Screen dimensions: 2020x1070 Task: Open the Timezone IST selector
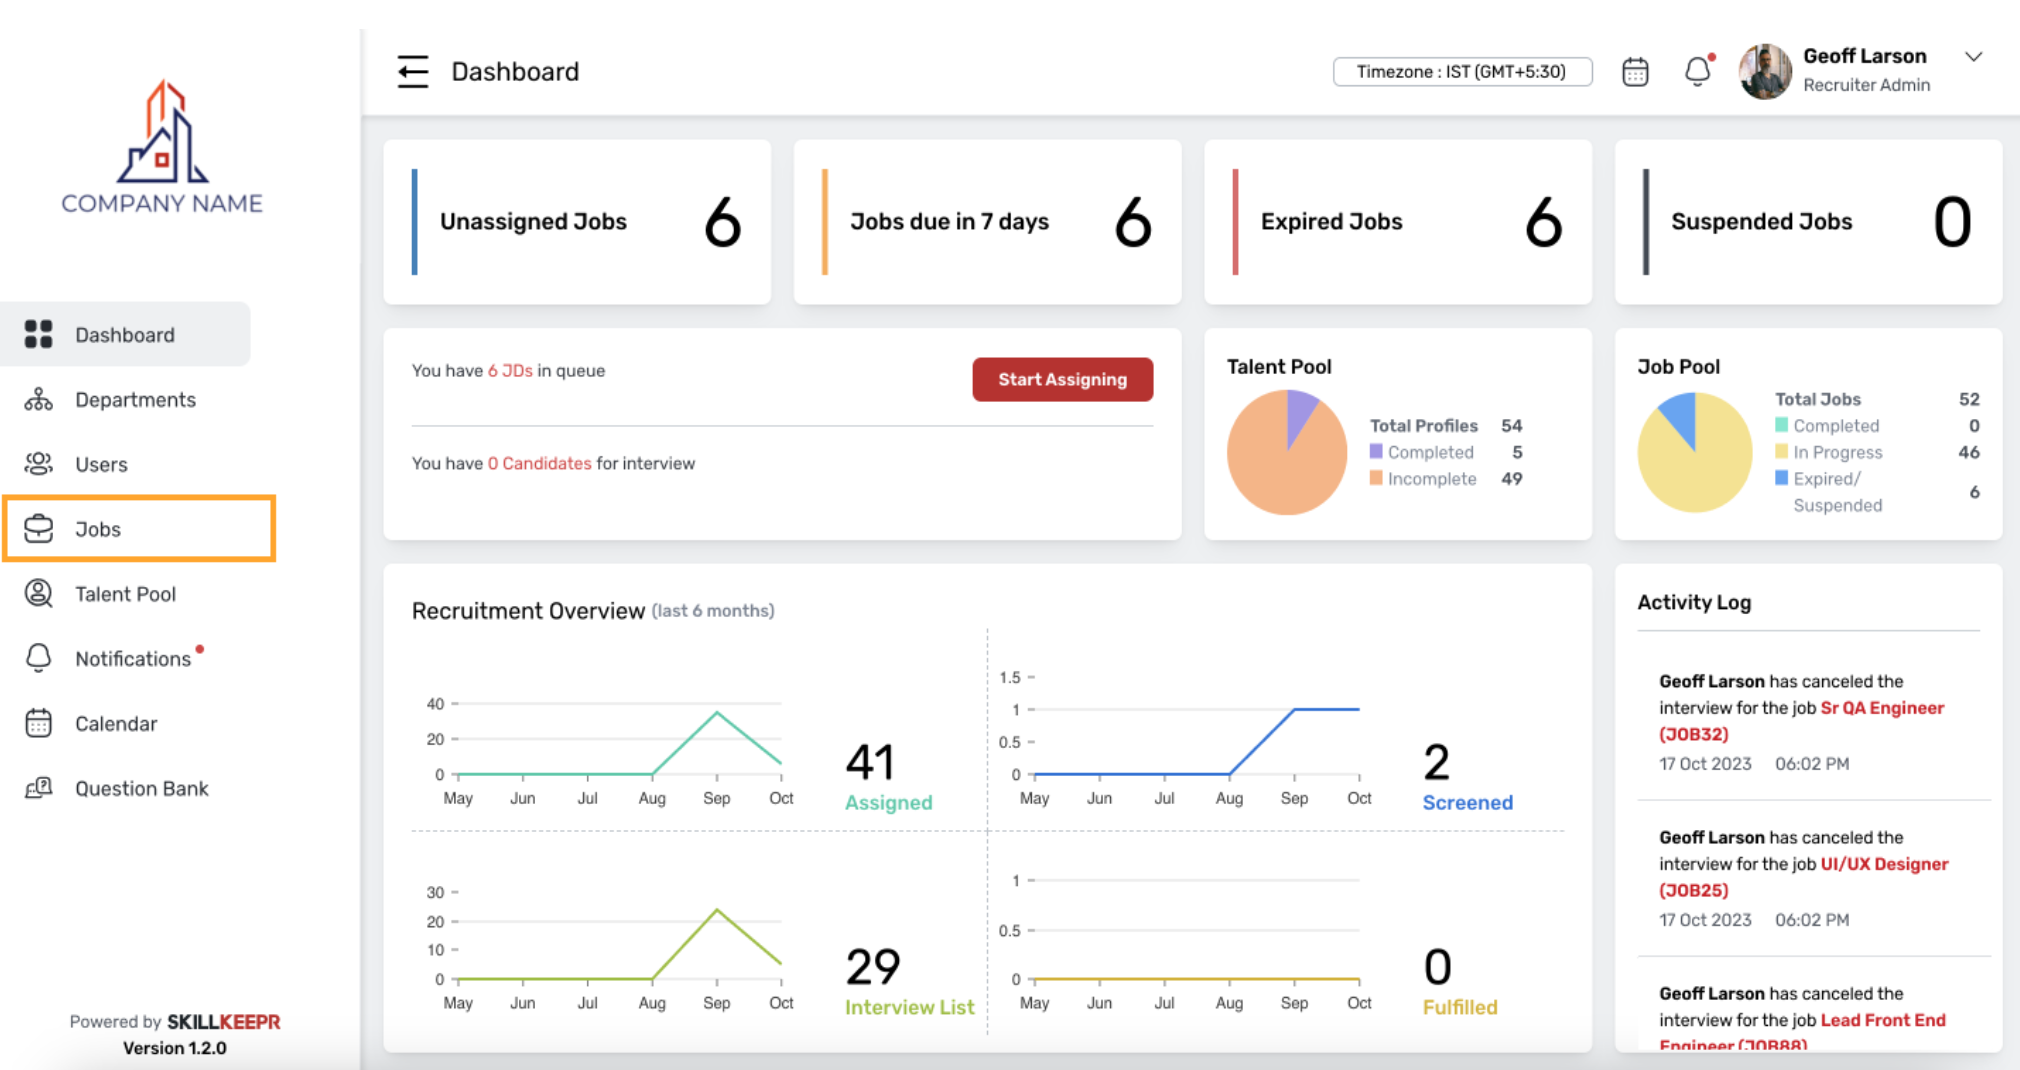(x=1461, y=72)
